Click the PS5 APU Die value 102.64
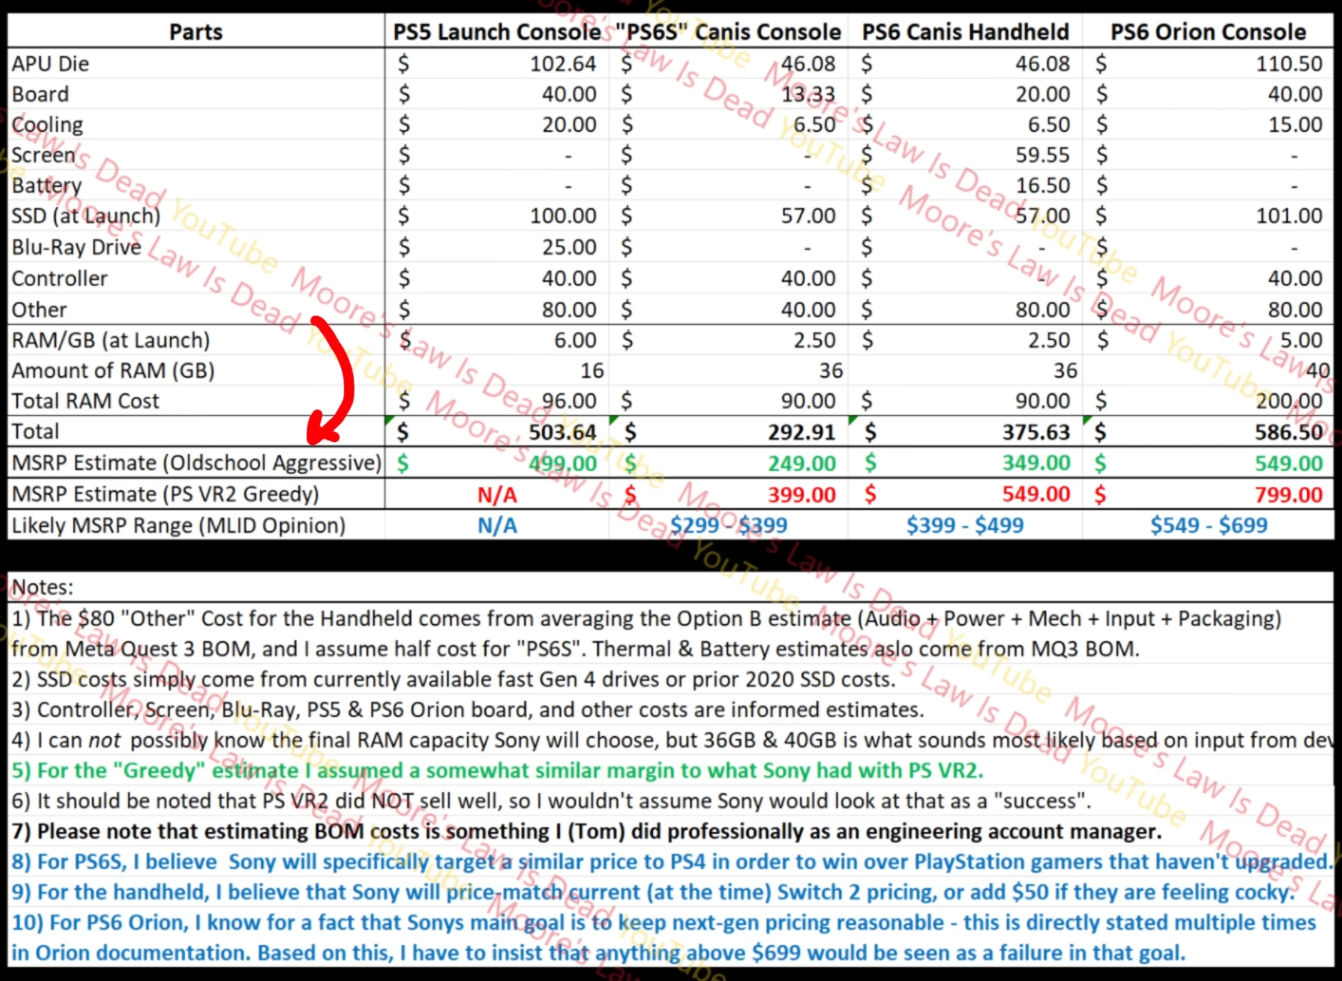 click(x=563, y=63)
